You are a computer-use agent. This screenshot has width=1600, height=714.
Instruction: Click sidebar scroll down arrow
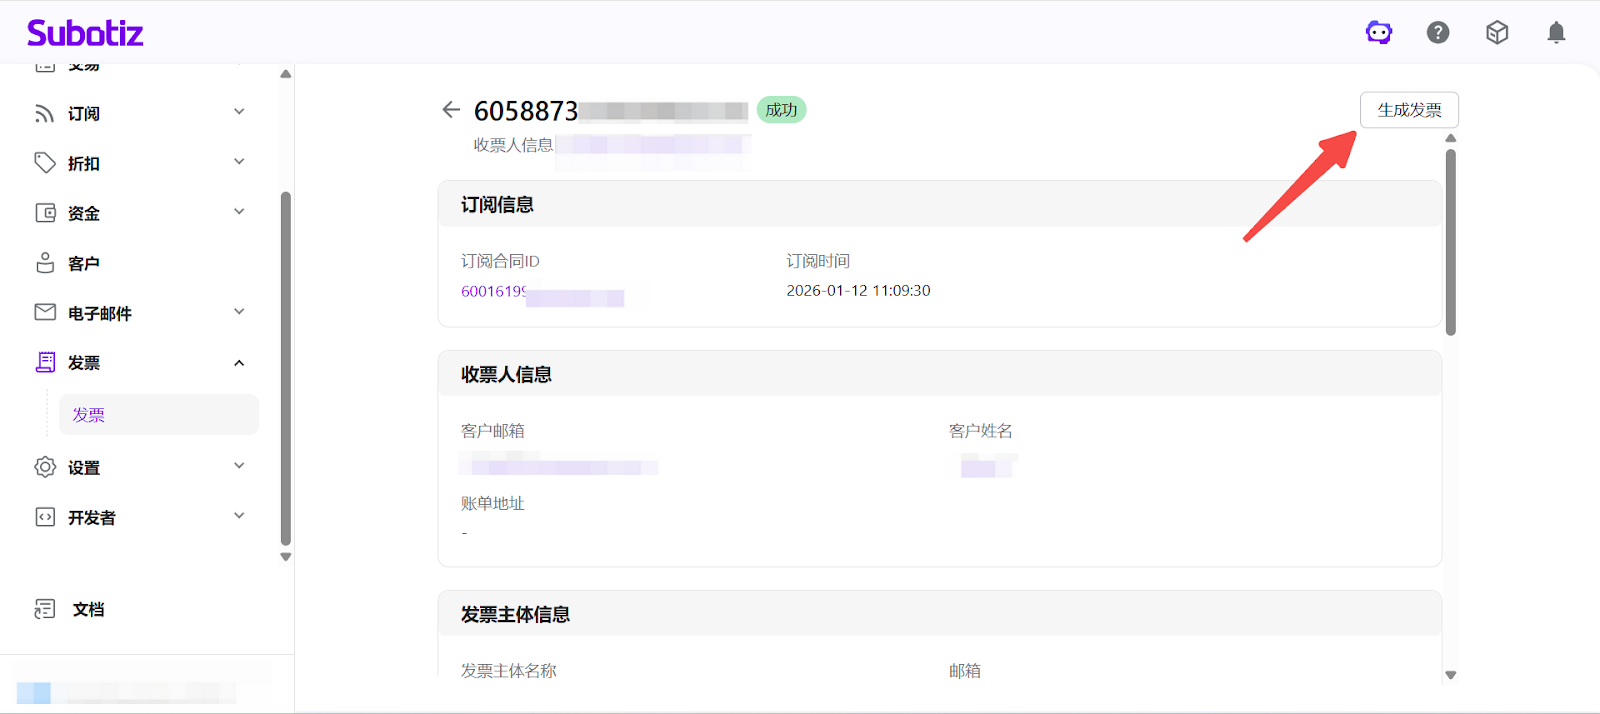(286, 557)
